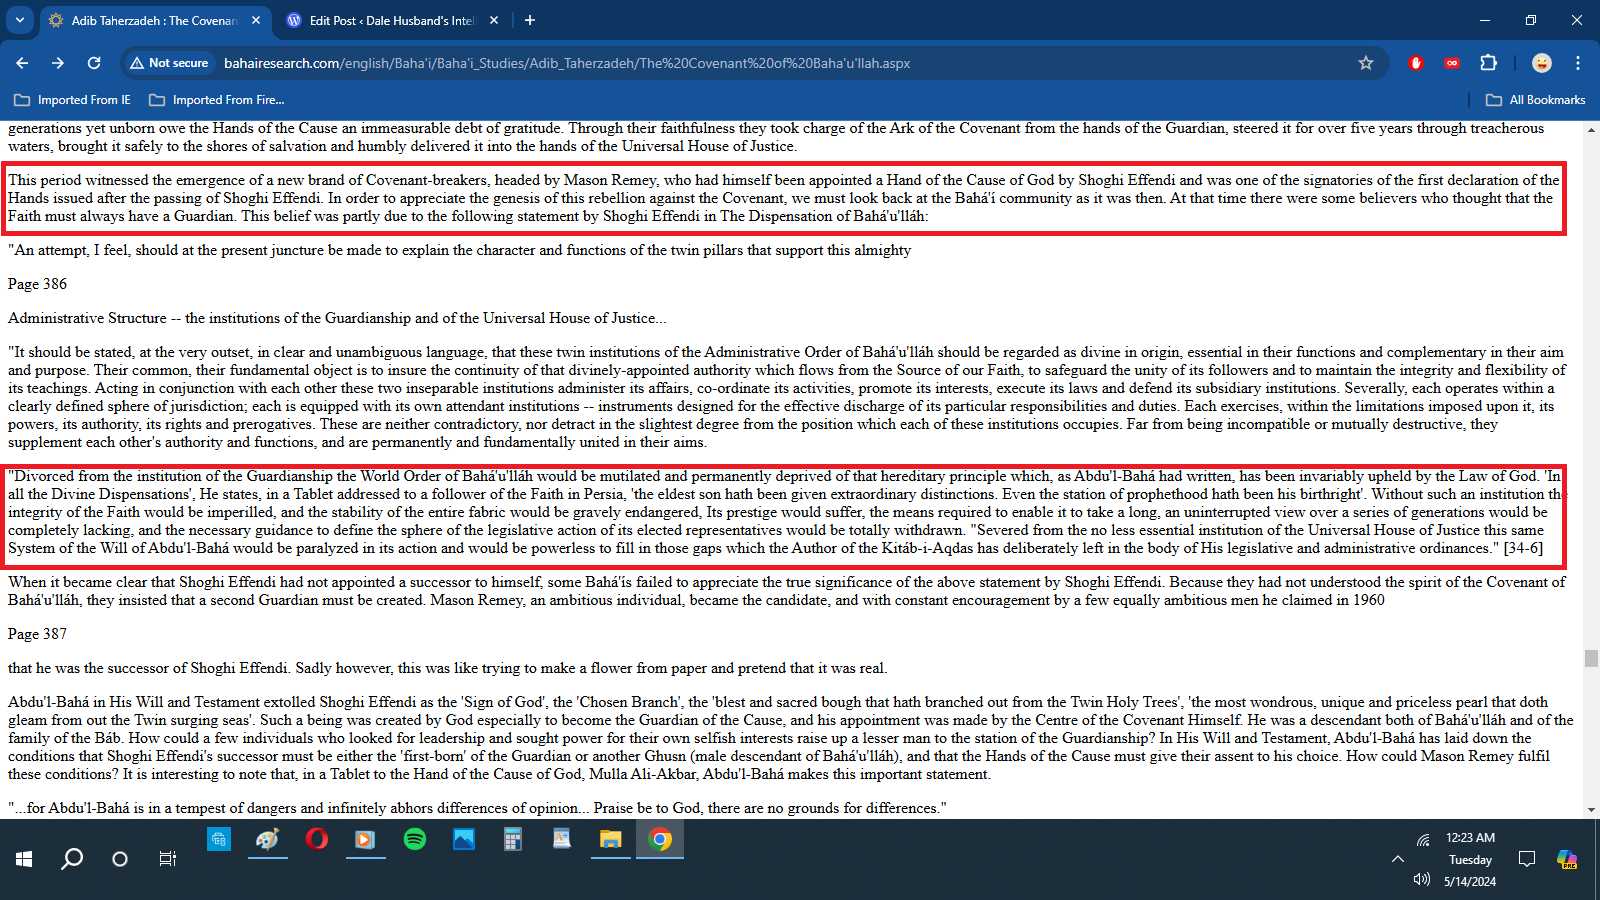
Task: Open a new browser tab
Action: tap(530, 20)
